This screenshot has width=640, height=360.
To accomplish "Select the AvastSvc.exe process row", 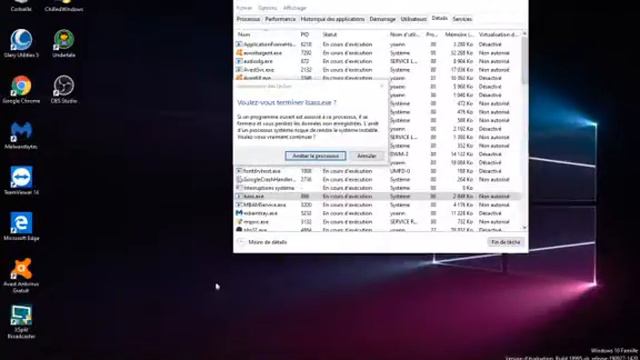I will pos(378,70).
